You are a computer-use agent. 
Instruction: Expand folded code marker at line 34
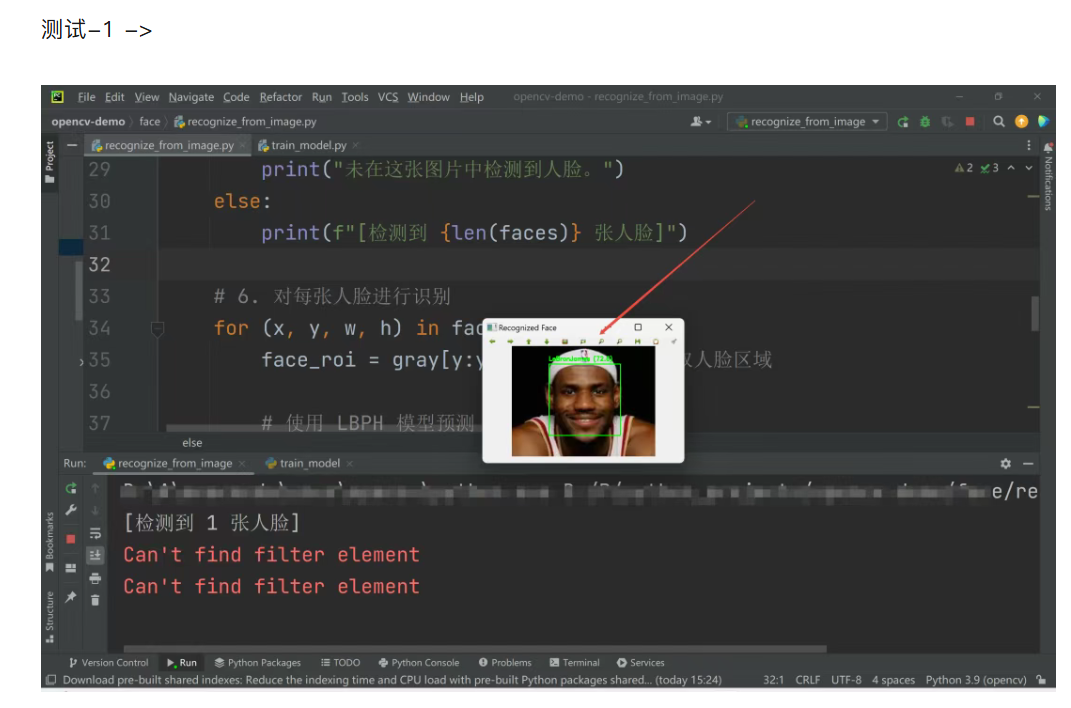pyautogui.click(x=157, y=329)
